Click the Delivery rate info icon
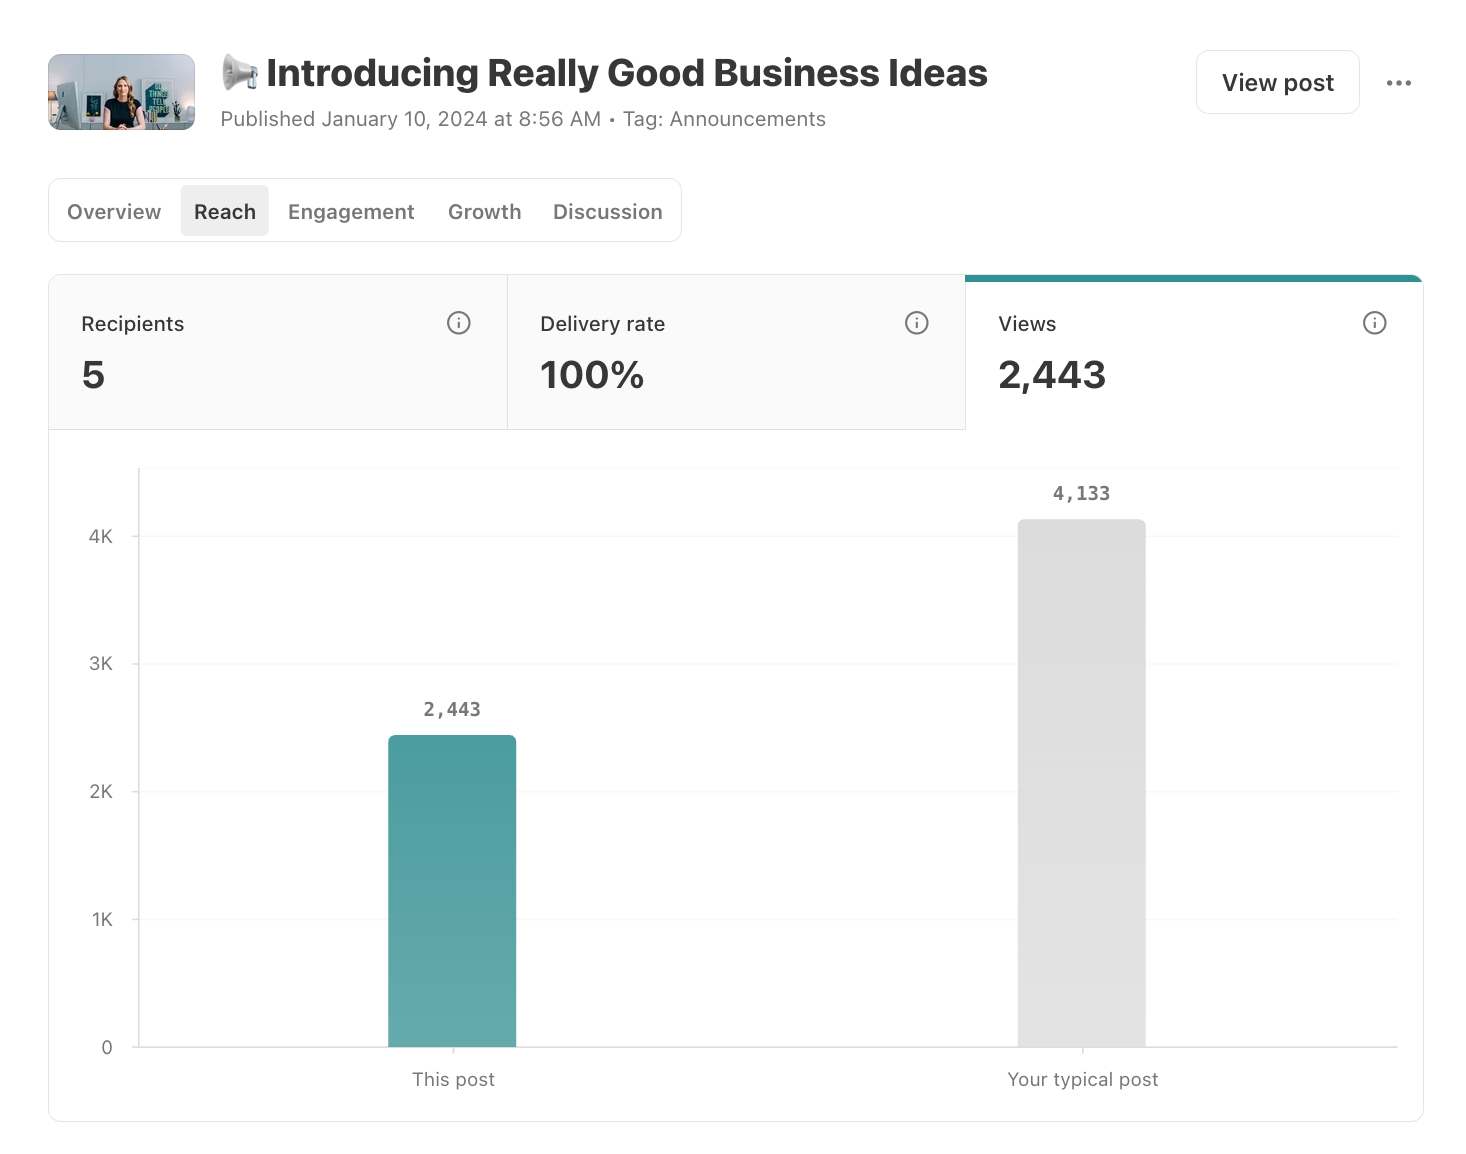1466x1154 pixels. pos(916,323)
